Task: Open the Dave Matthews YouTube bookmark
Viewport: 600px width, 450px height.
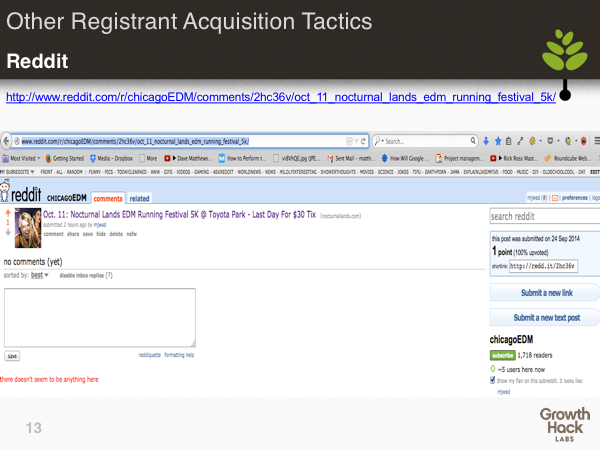Action: pyautogui.click(x=188, y=158)
